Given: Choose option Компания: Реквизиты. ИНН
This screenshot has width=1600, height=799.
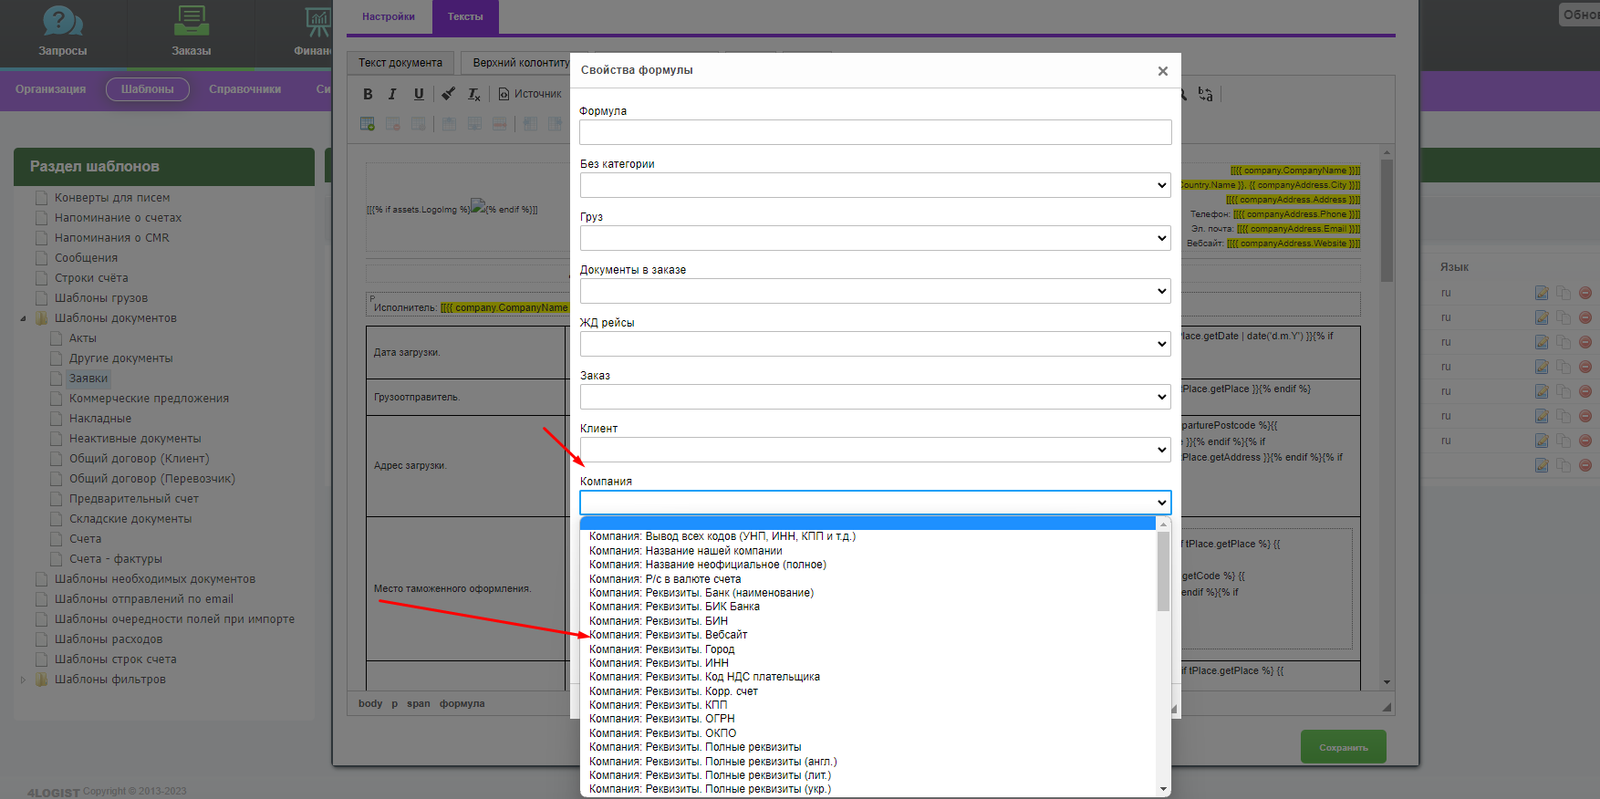Looking at the screenshot, I should 658,663.
